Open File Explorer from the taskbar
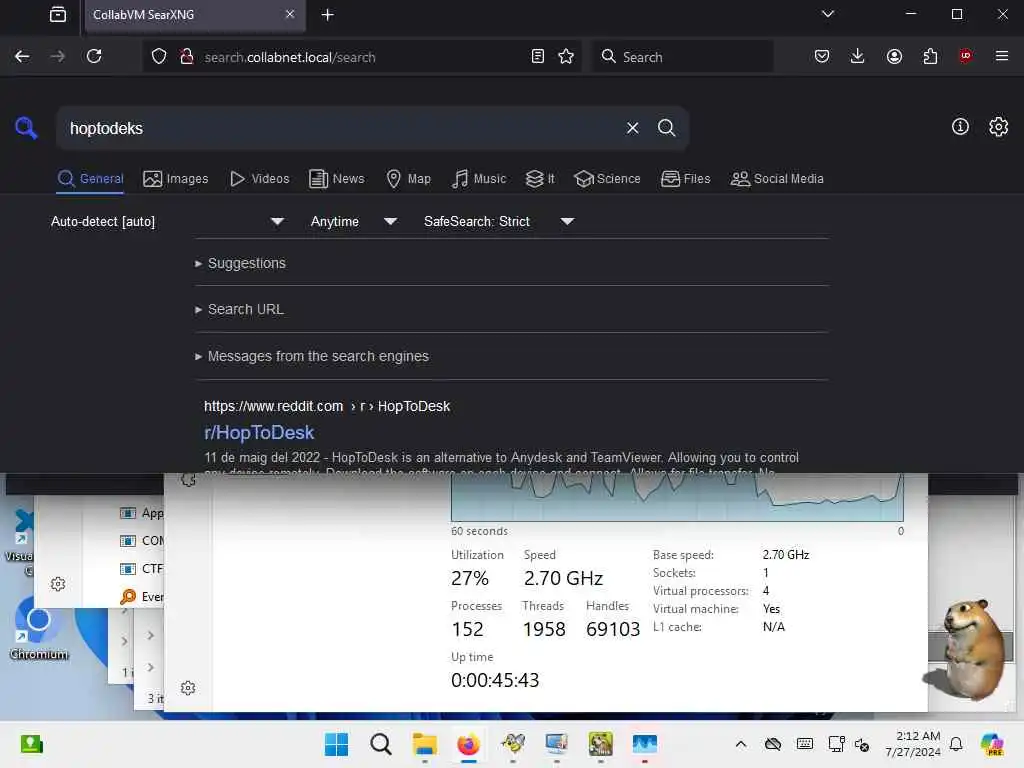The height and width of the screenshot is (768, 1024). pyautogui.click(x=424, y=744)
